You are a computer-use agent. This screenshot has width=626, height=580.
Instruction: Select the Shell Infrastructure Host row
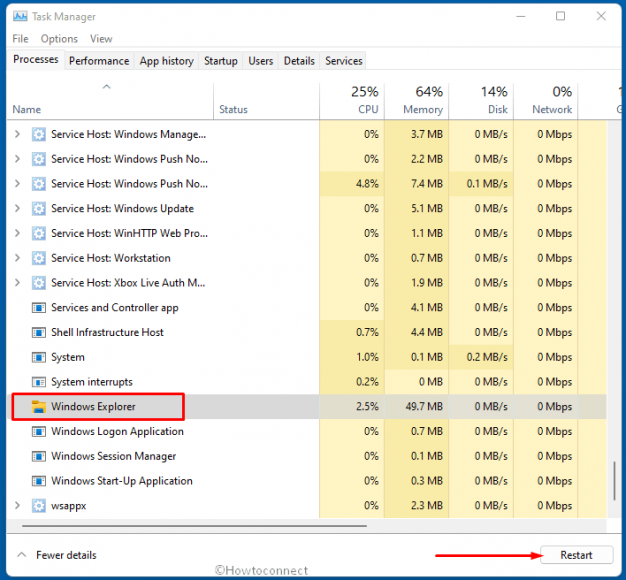[x=306, y=333]
